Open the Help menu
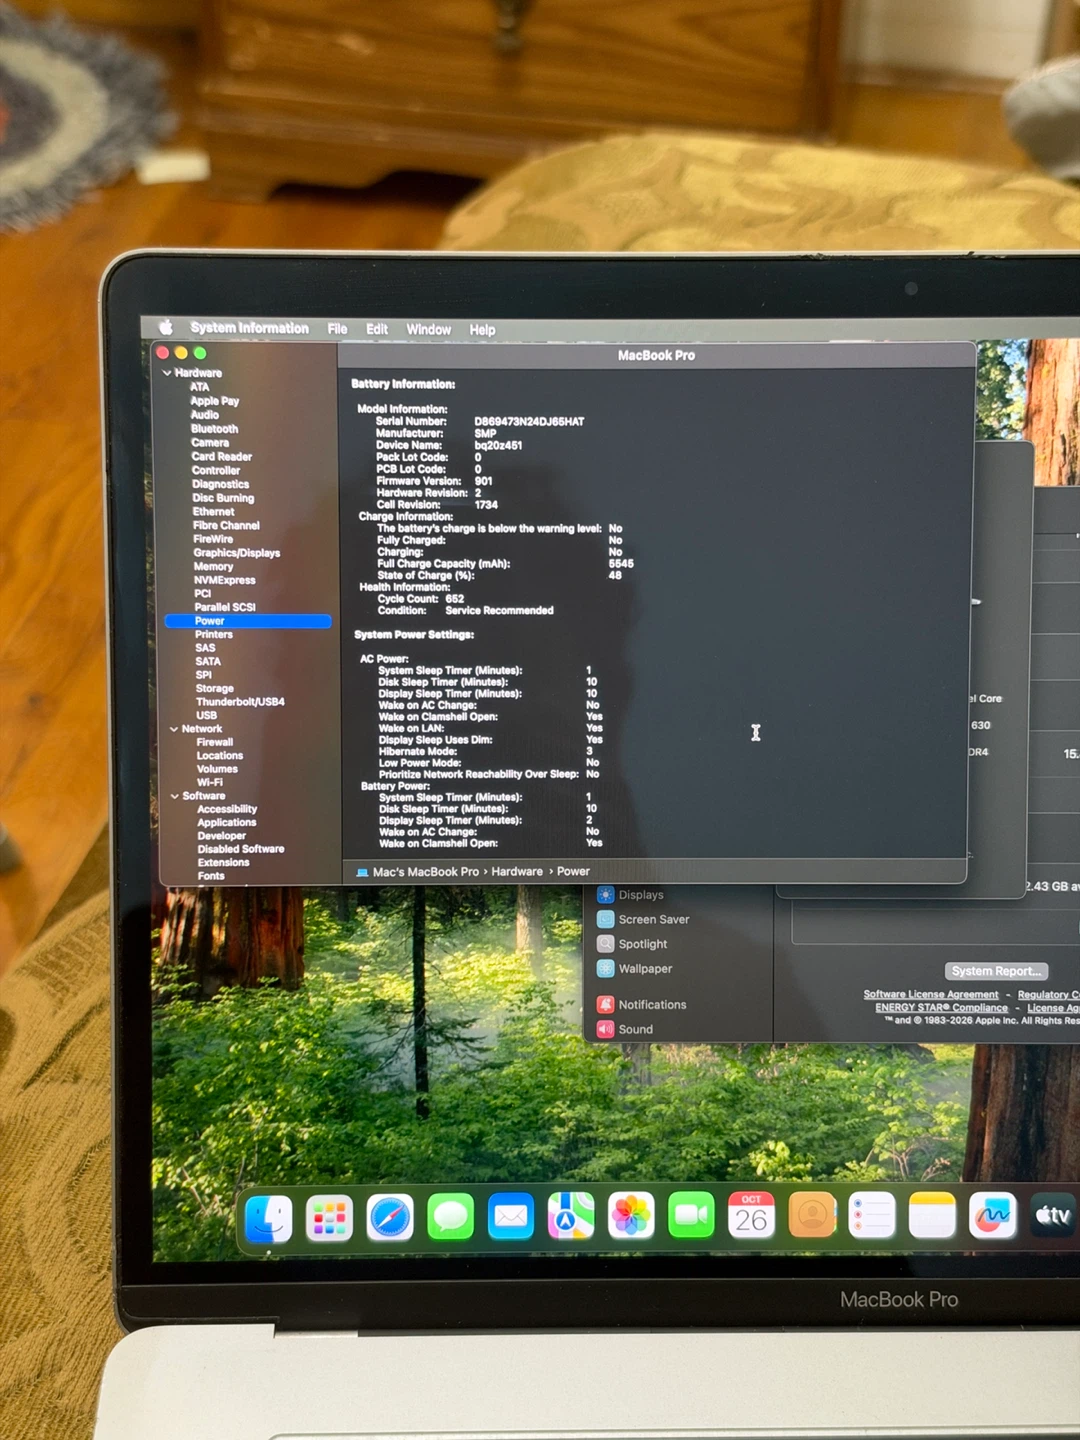 point(482,330)
